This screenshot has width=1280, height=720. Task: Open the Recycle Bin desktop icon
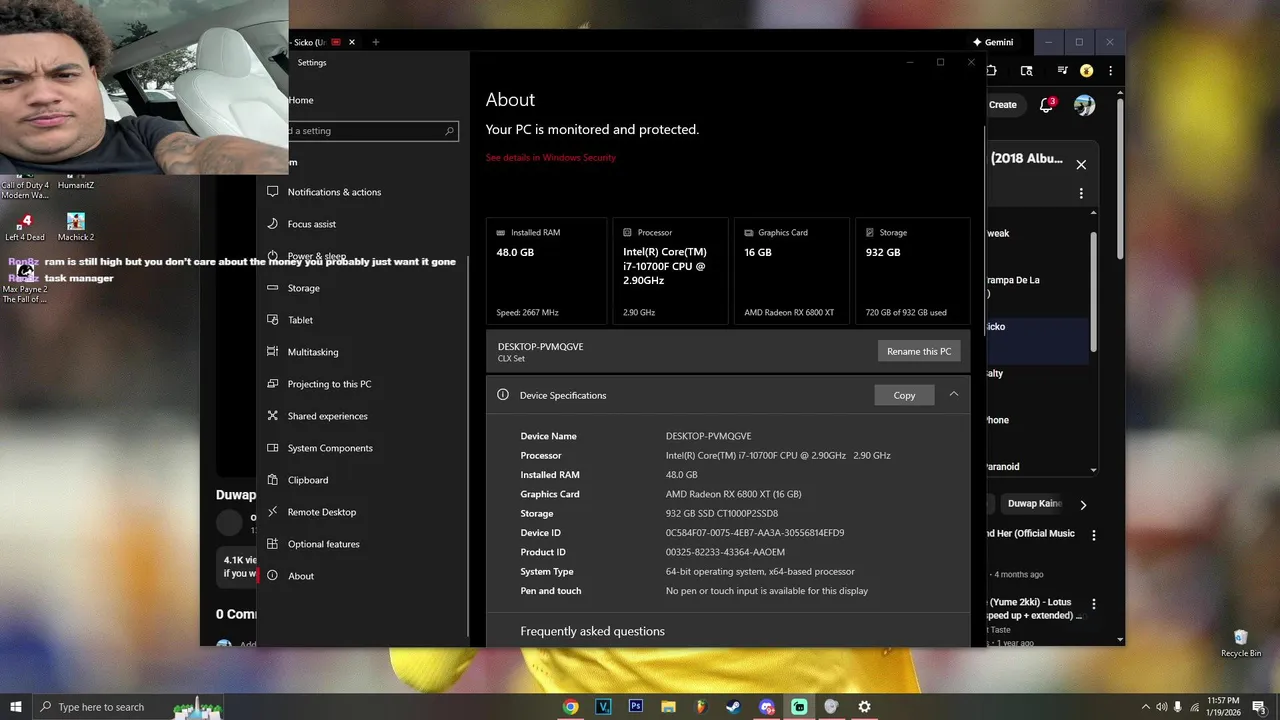tap(1241, 644)
